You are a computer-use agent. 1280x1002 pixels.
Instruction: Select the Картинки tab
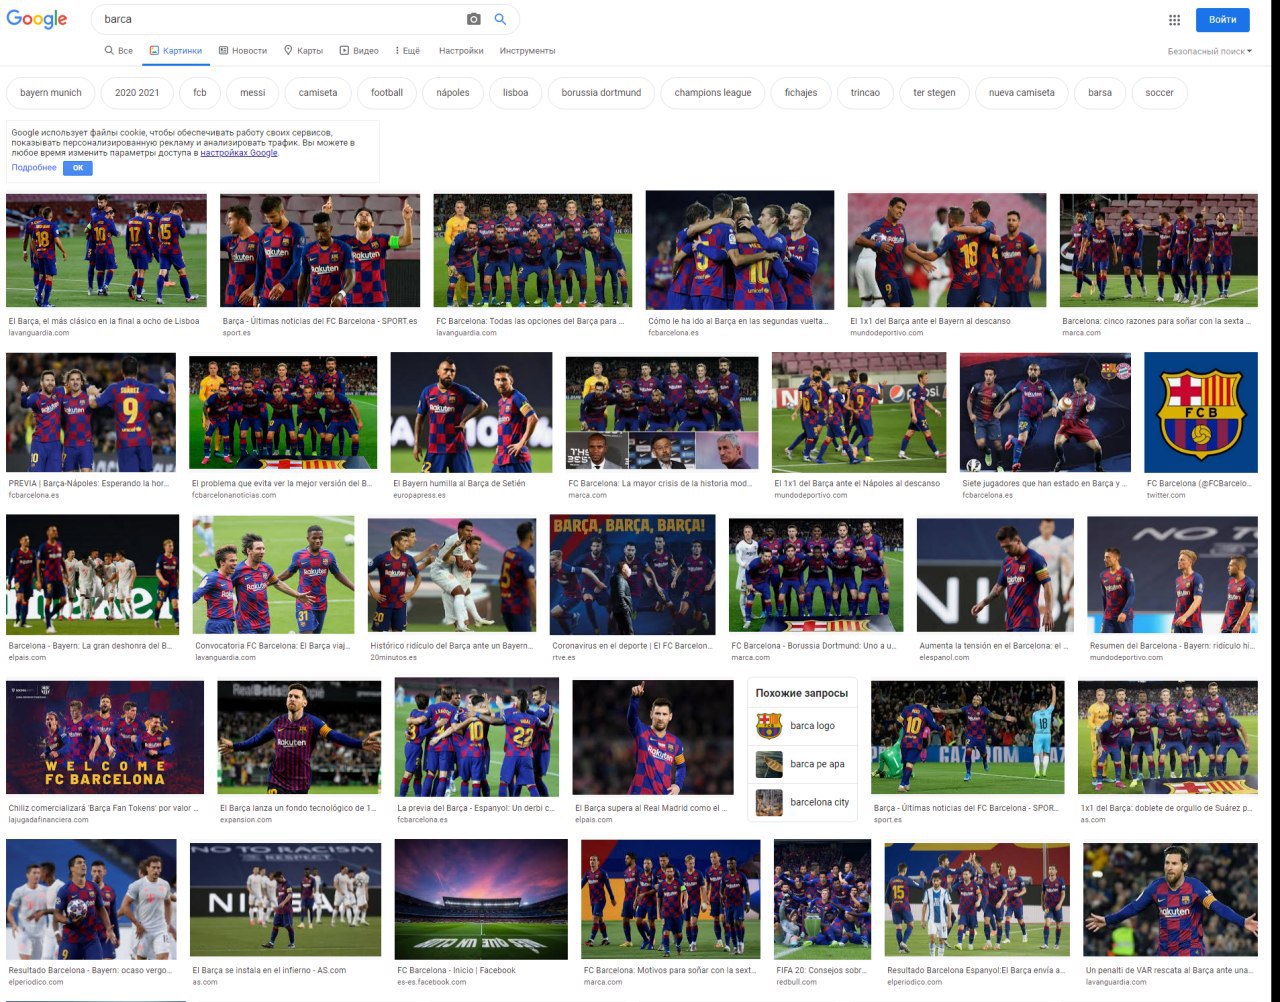point(176,50)
